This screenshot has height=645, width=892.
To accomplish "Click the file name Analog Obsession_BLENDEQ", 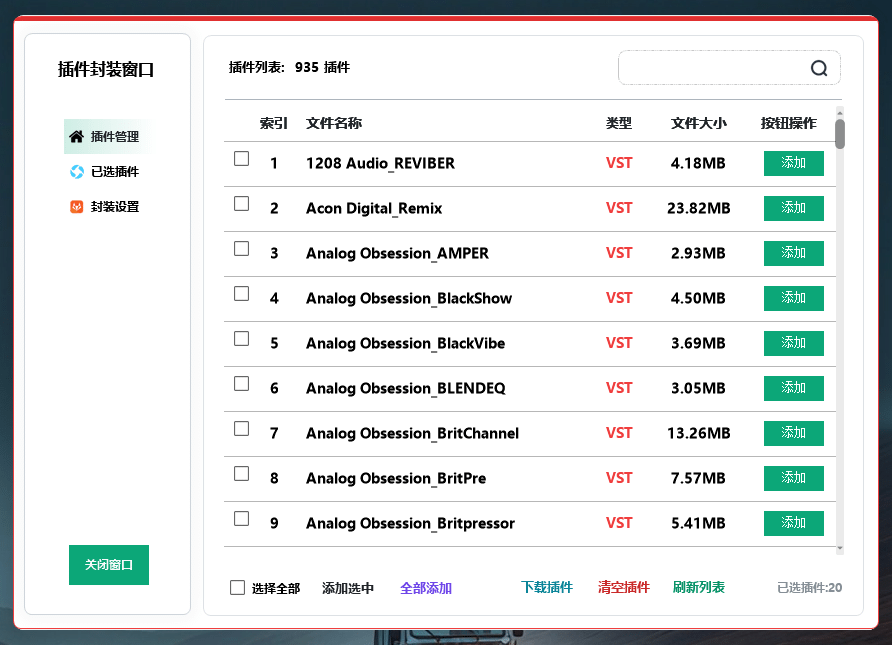I will [406, 388].
